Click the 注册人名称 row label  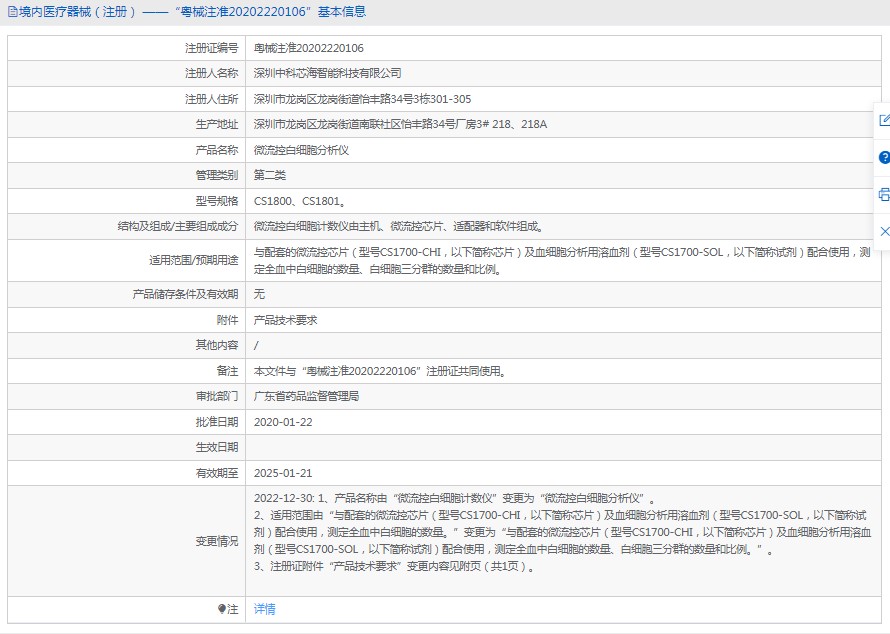tap(211, 73)
